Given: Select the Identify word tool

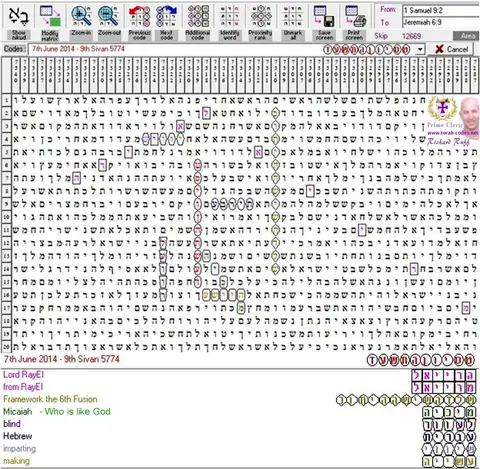Looking at the screenshot, I should coord(229,16).
